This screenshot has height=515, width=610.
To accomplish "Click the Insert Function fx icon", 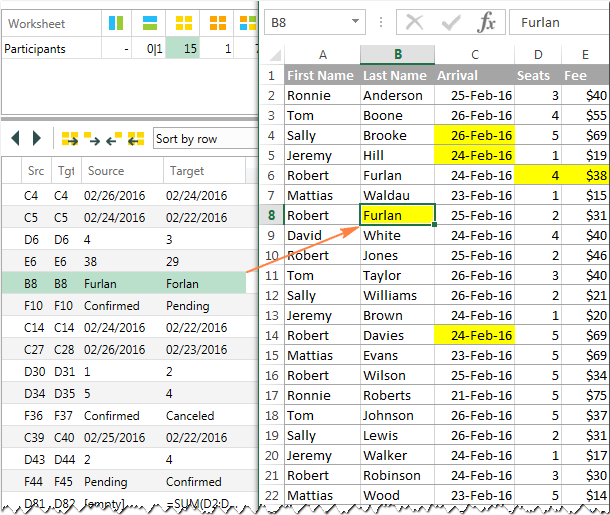I will [487, 22].
